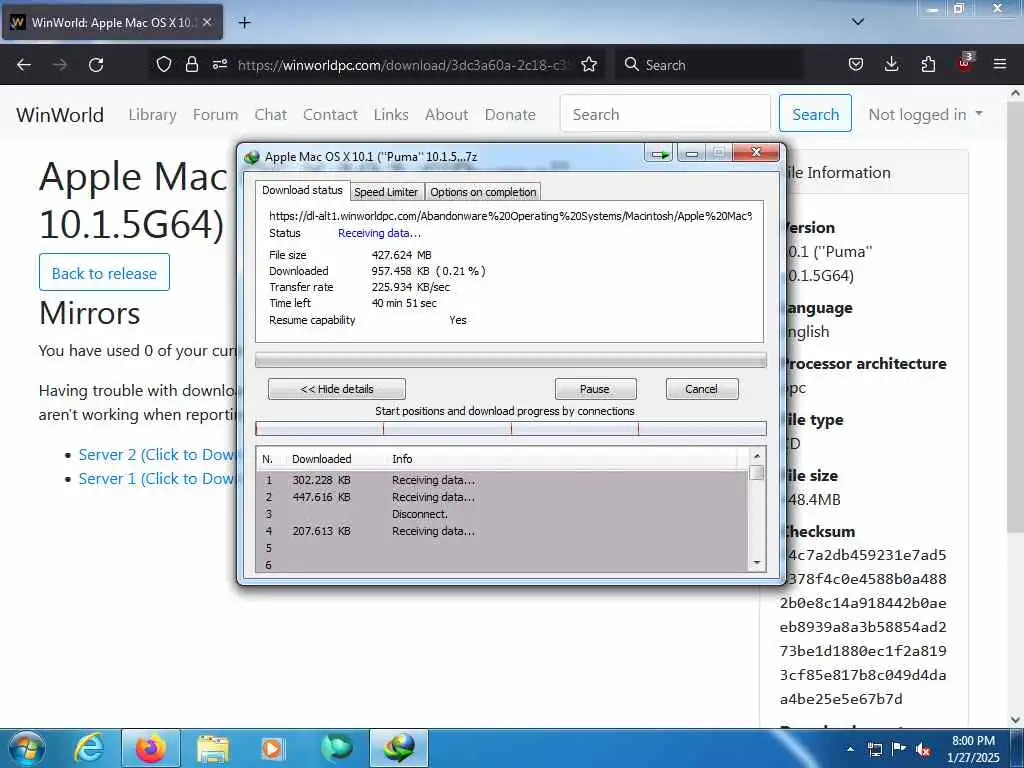Open the Library nav item
Image resolution: width=1024 pixels, height=768 pixels.
pos(152,115)
